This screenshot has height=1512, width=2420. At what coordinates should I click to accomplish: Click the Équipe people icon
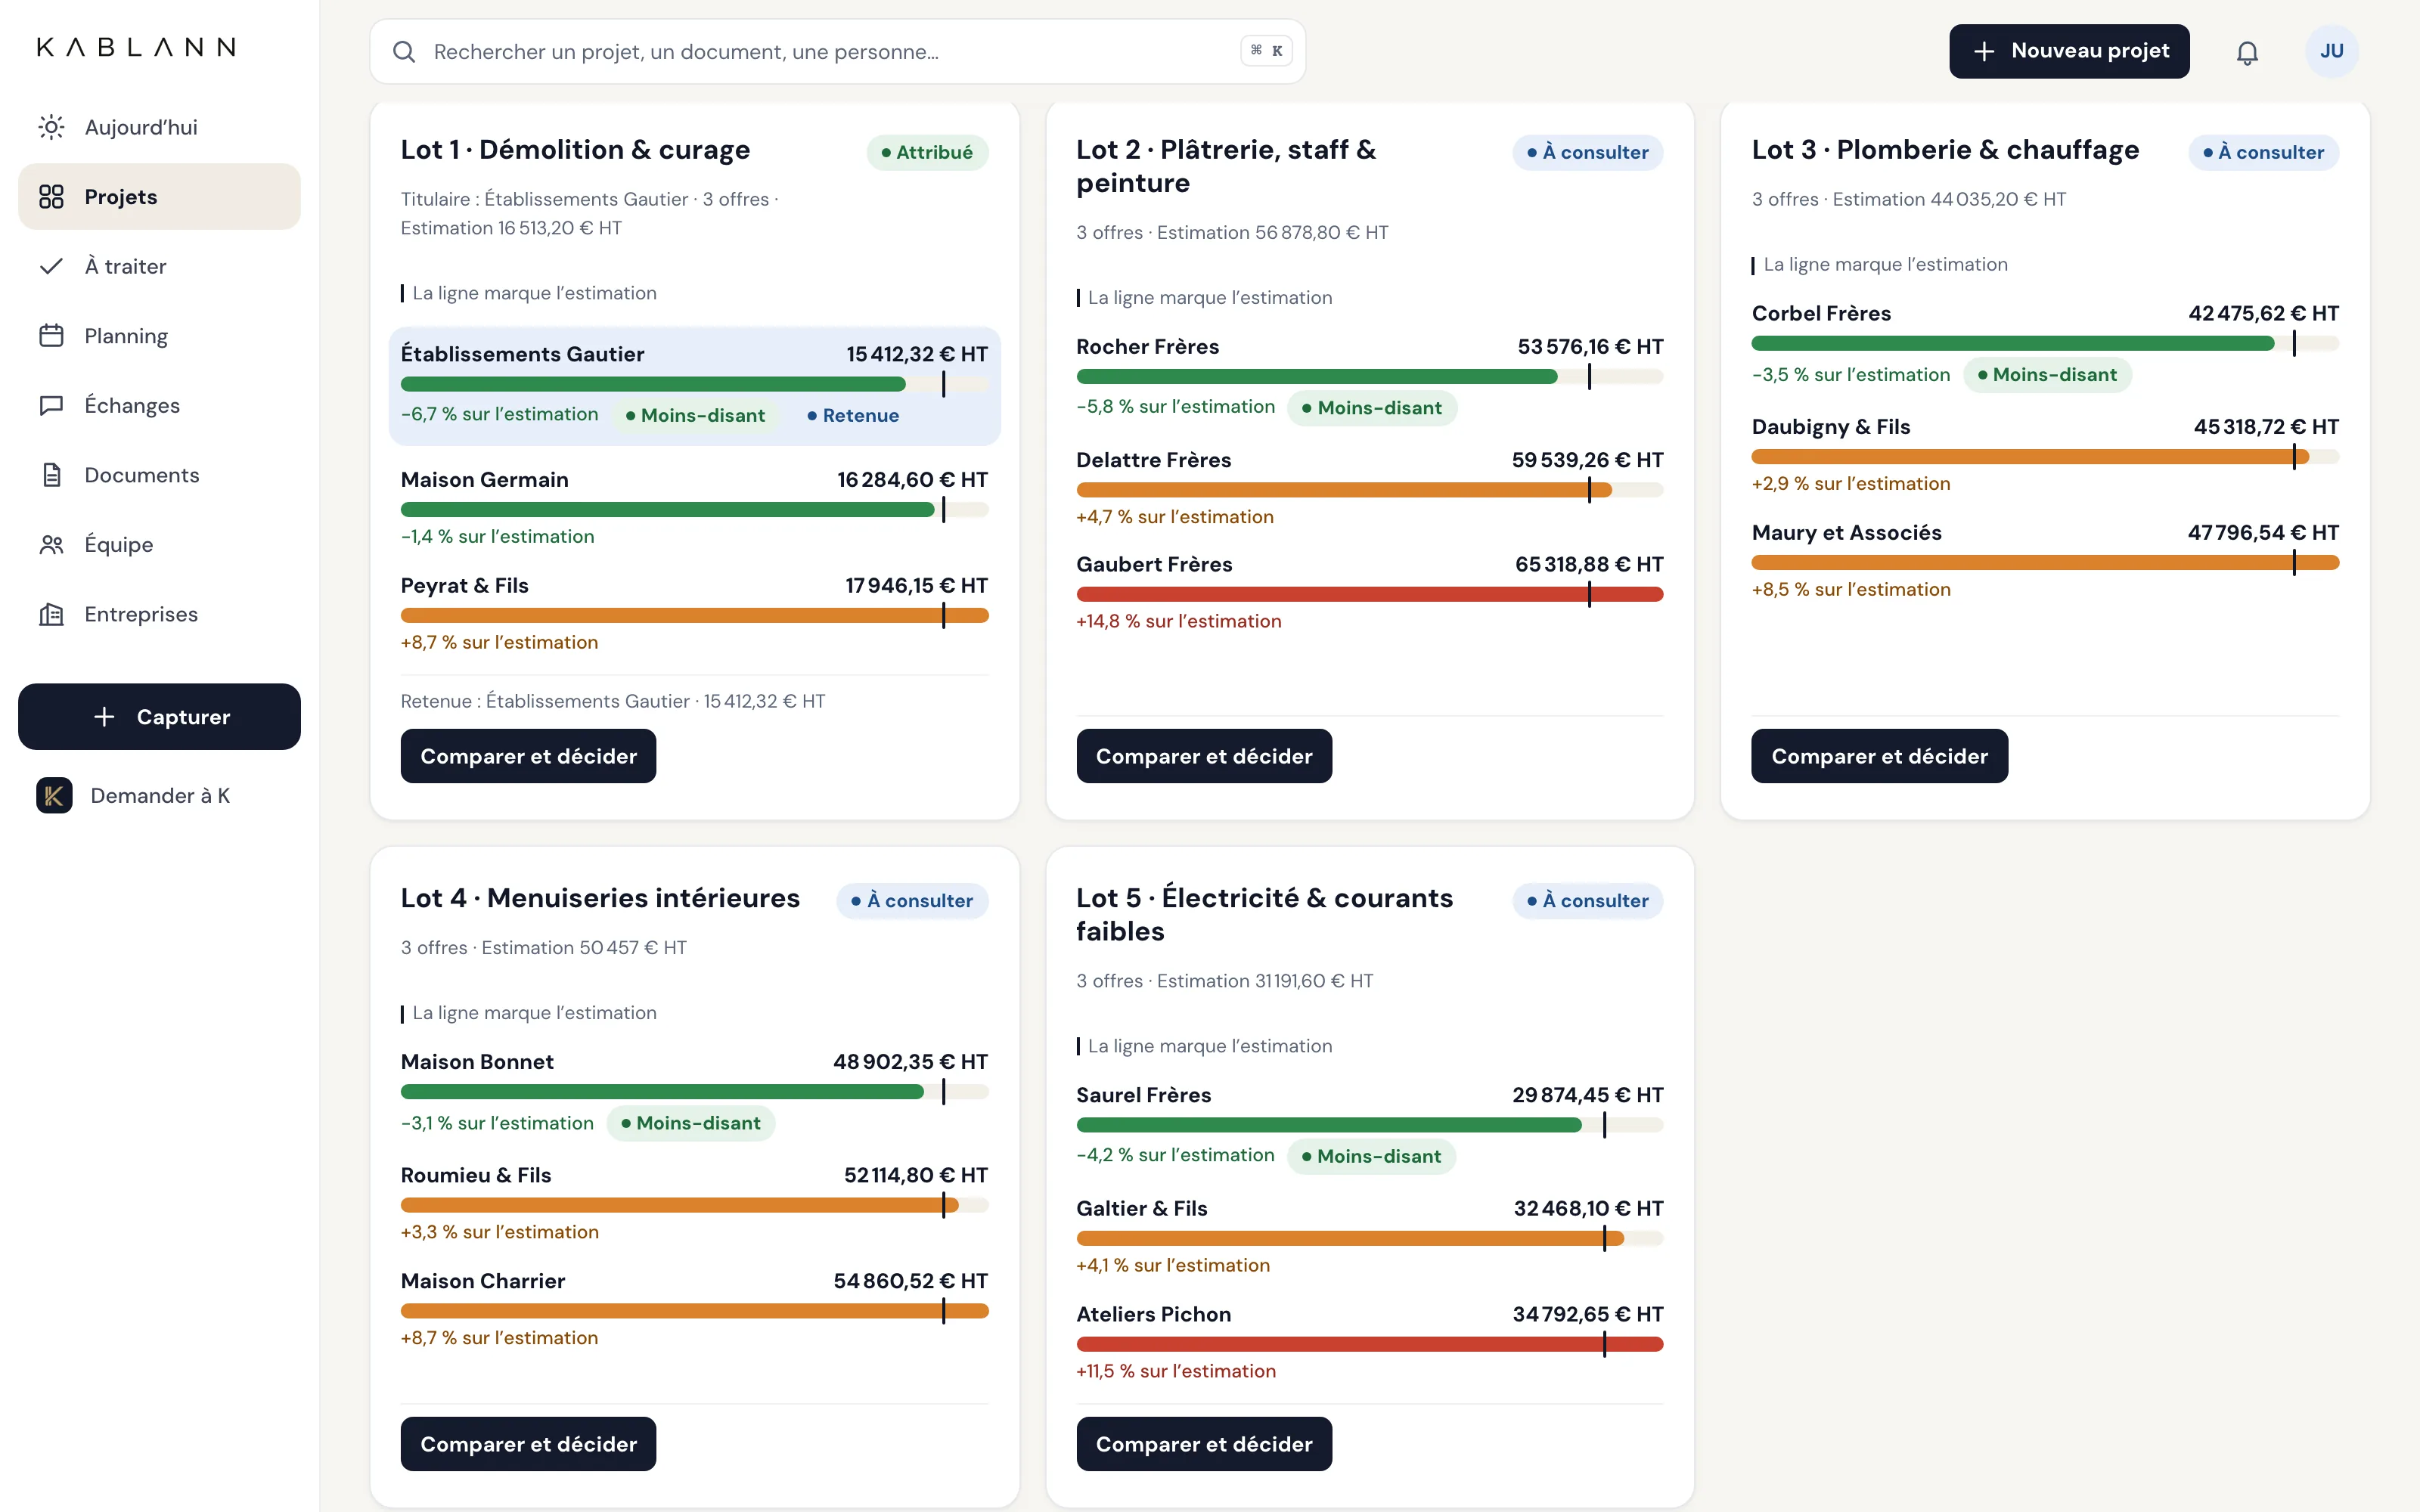(x=51, y=544)
